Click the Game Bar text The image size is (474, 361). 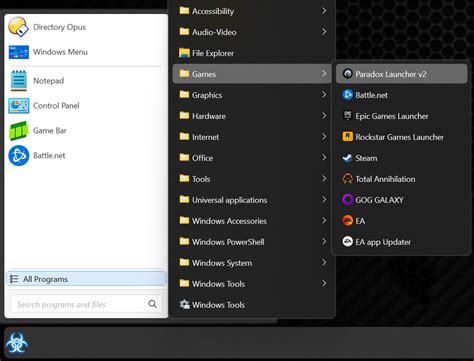50,131
